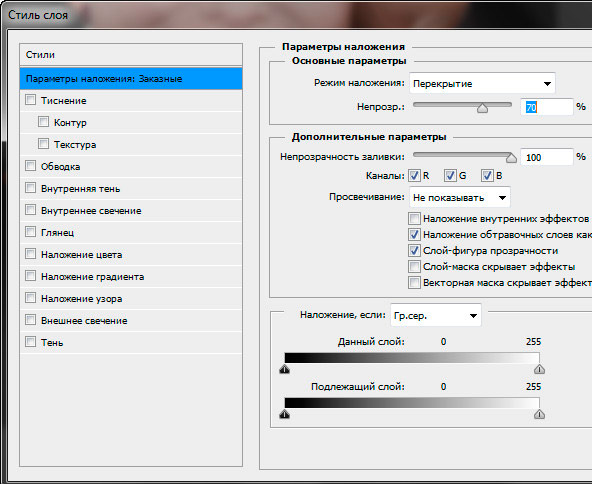This screenshot has width=592, height=484.
Task: Select Параметры наложения: Заказные entry
Action: [131, 79]
